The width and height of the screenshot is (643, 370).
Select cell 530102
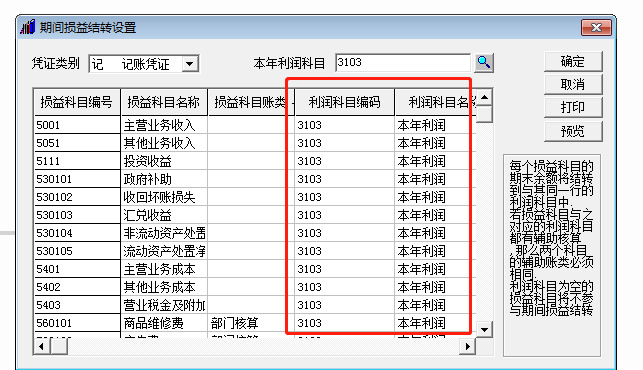77,197
